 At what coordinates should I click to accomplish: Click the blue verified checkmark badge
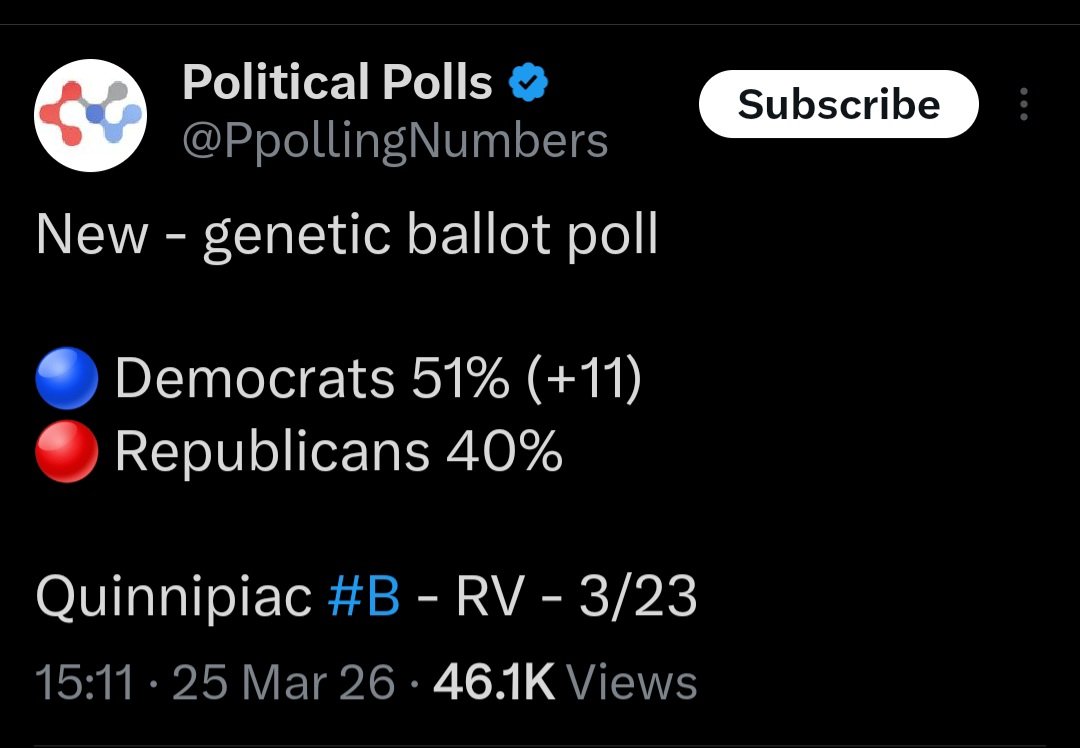pos(529,84)
